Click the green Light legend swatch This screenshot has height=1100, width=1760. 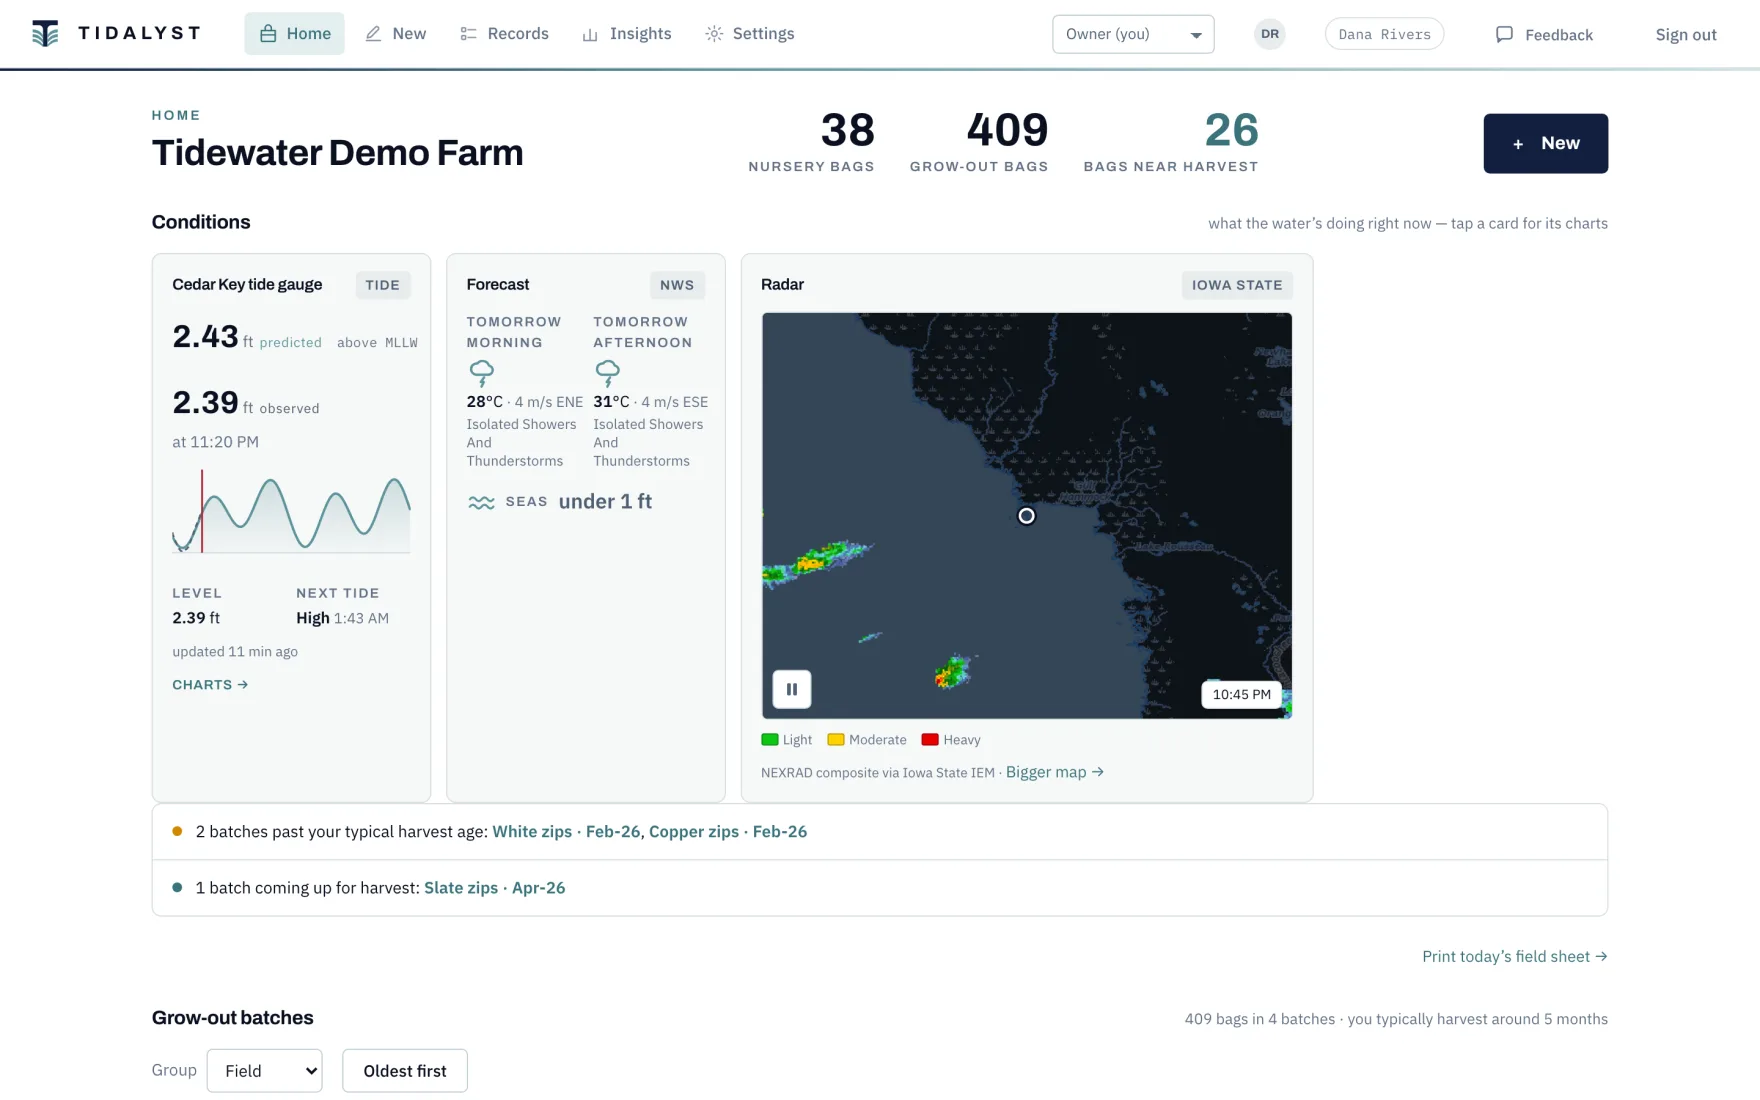pyautogui.click(x=770, y=740)
